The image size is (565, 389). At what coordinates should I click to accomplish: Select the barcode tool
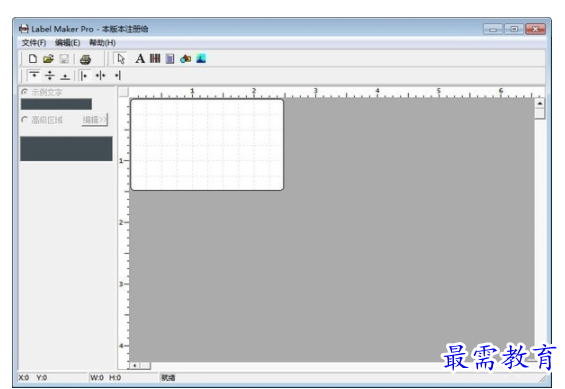155,58
